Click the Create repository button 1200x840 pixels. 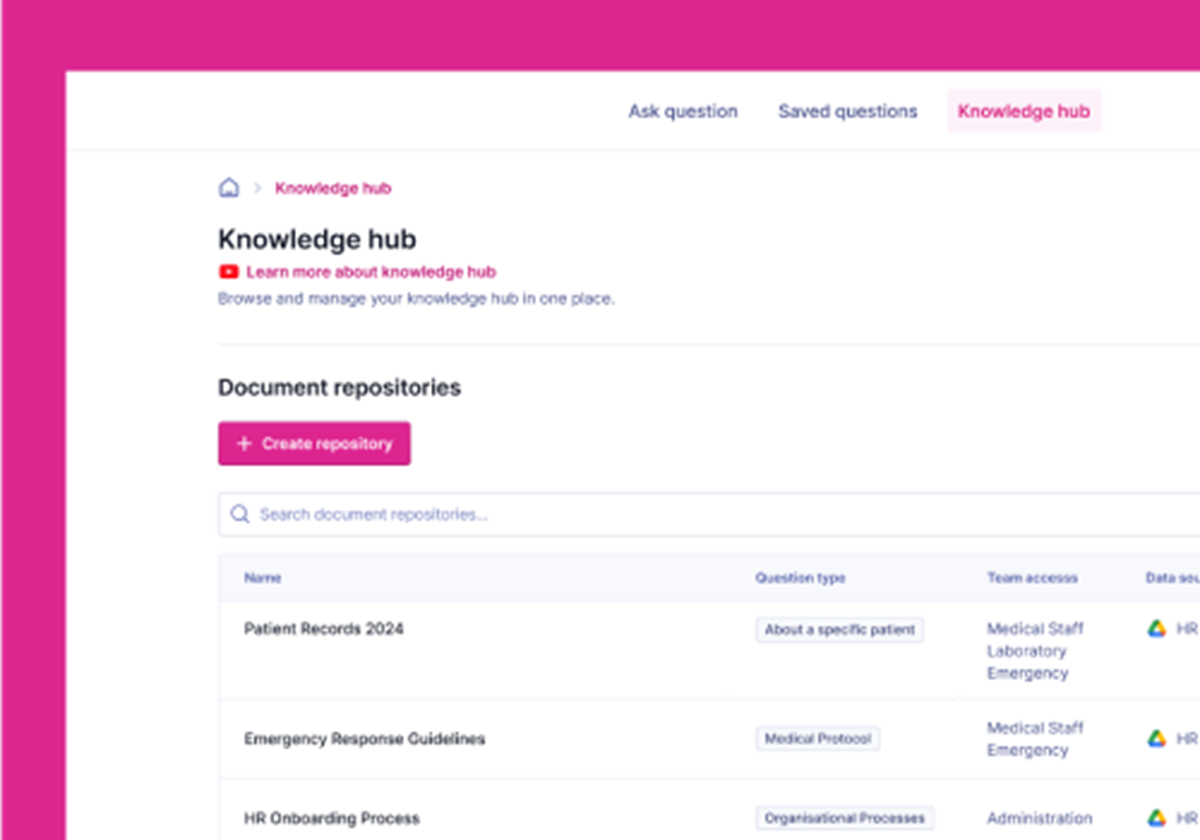tap(314, 443)
